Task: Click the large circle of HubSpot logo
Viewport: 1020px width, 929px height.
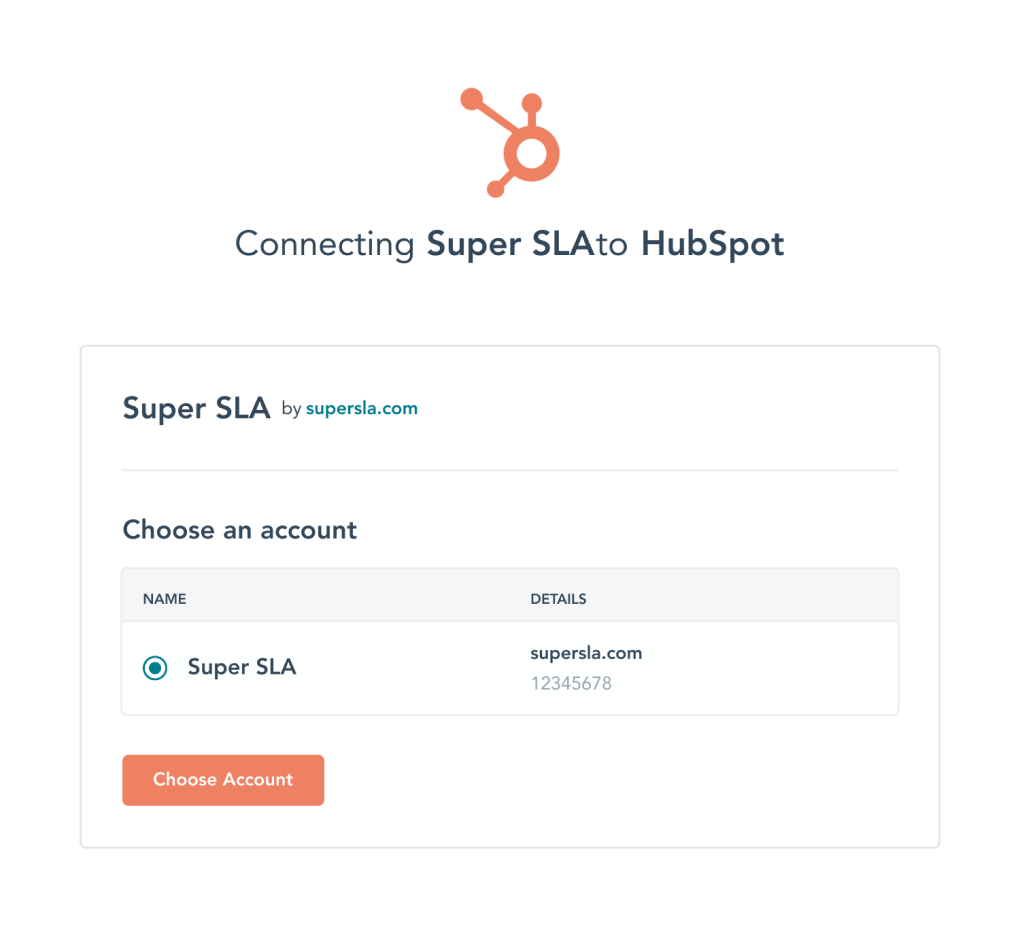Action: [532, 154]
